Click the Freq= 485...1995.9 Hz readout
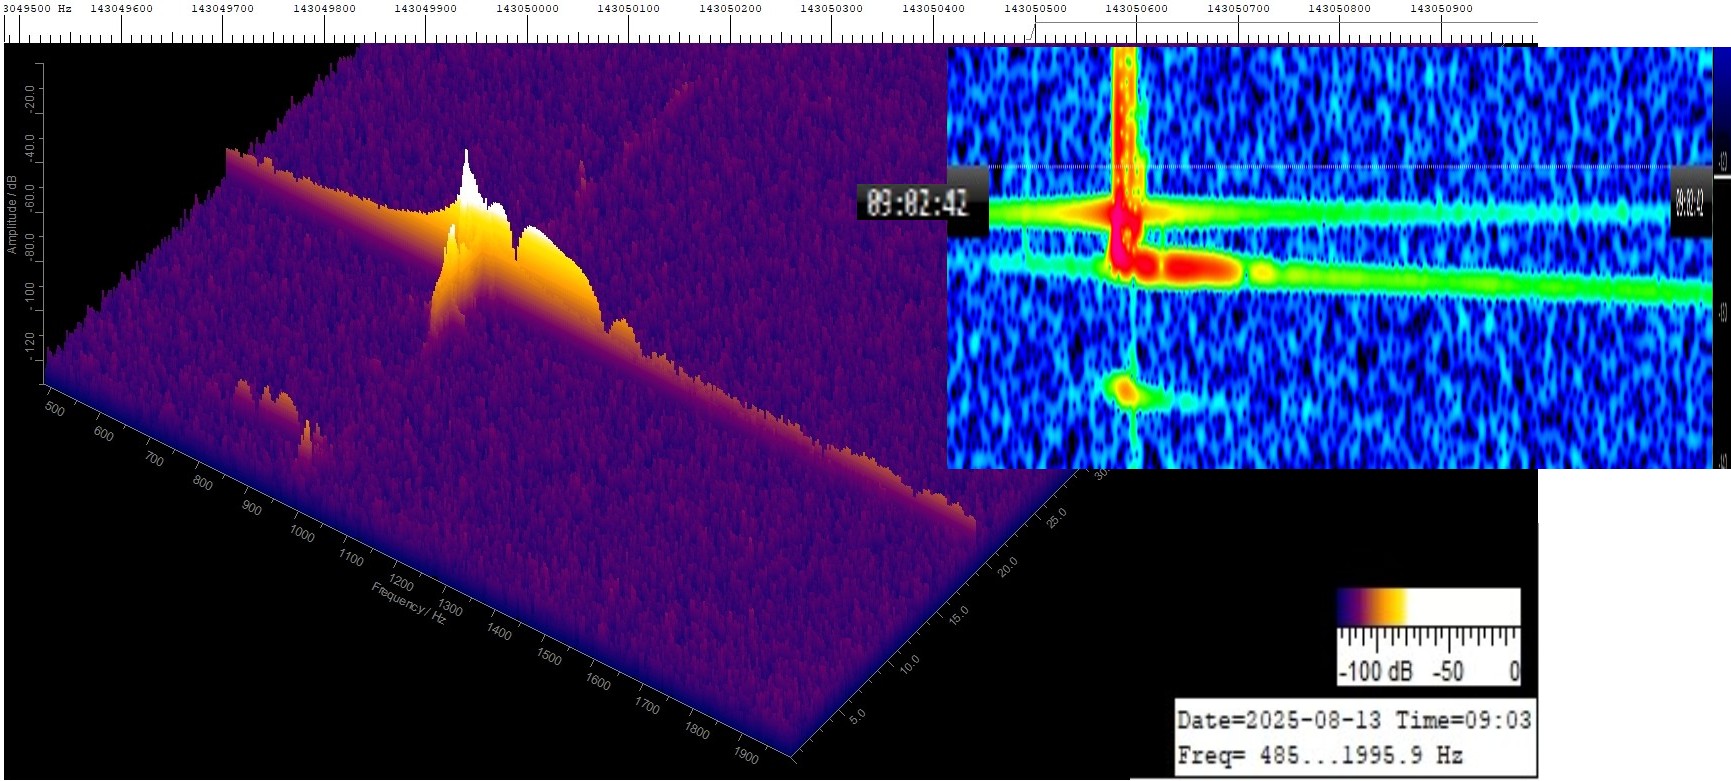Viewport: 1731px width, 781px height. (x=1320, y=755)
